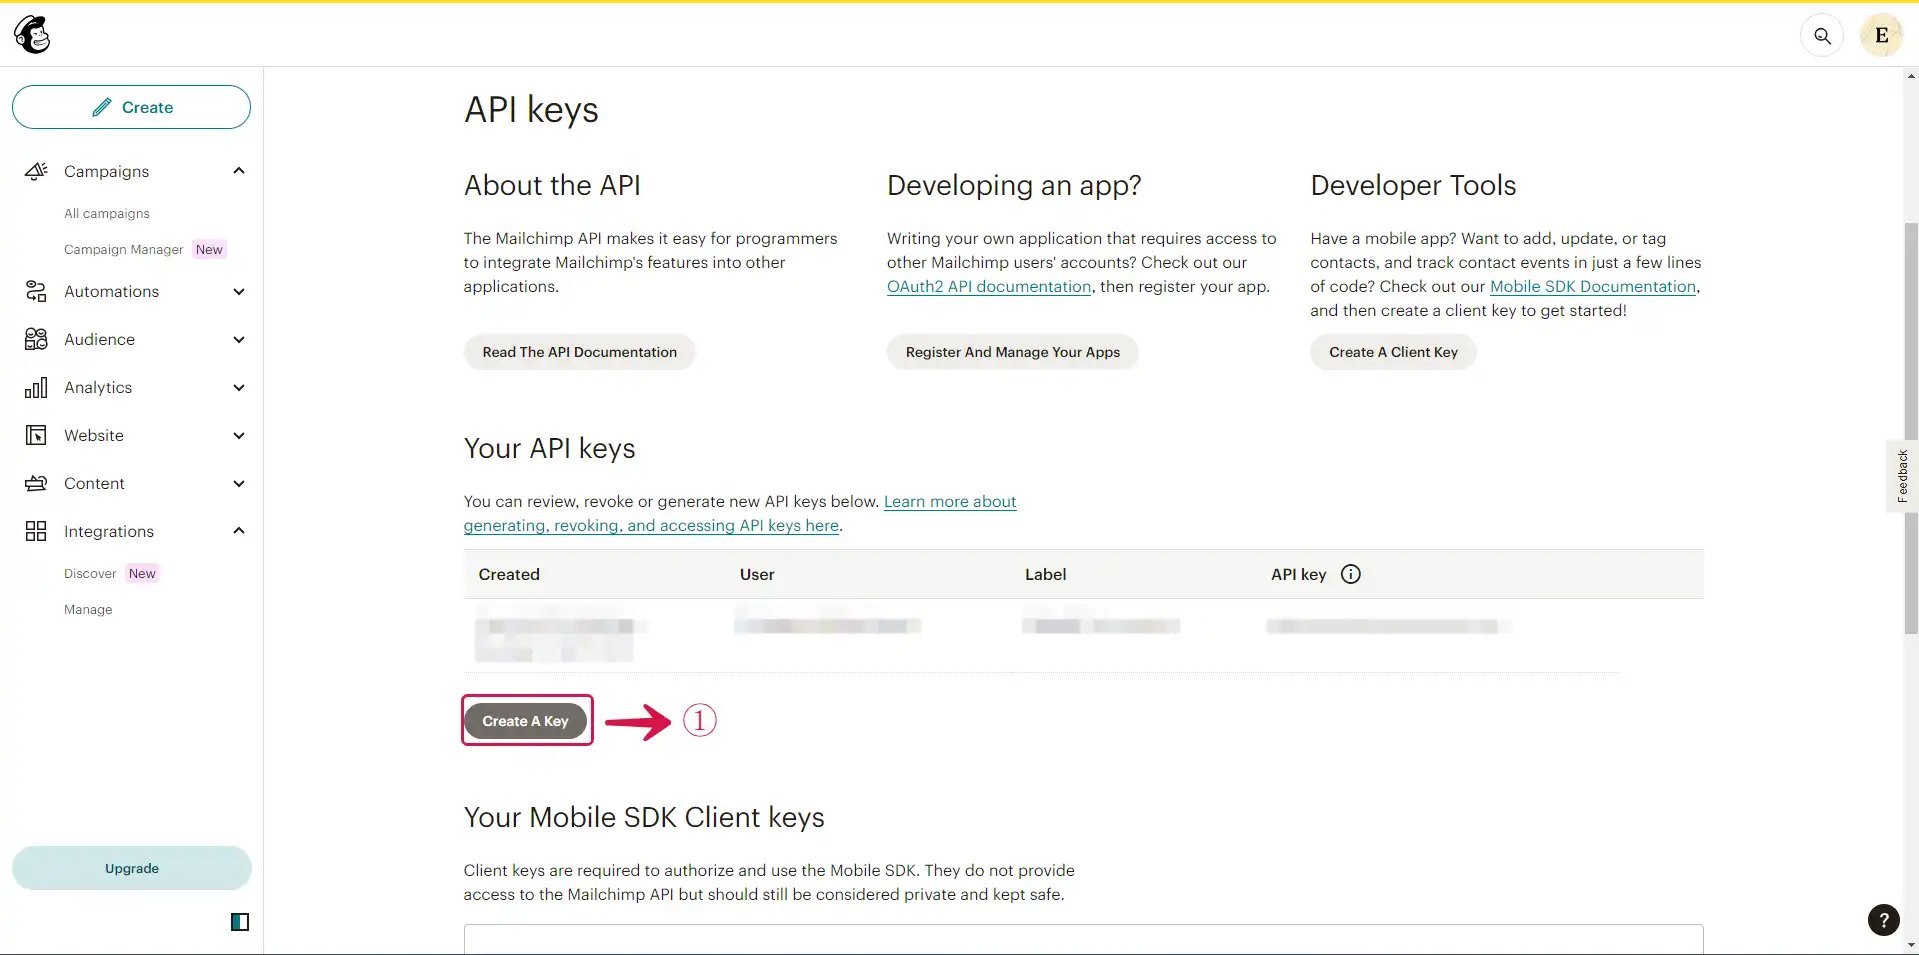
Task: Click the API key info icon
Action: coord(1350,574)
